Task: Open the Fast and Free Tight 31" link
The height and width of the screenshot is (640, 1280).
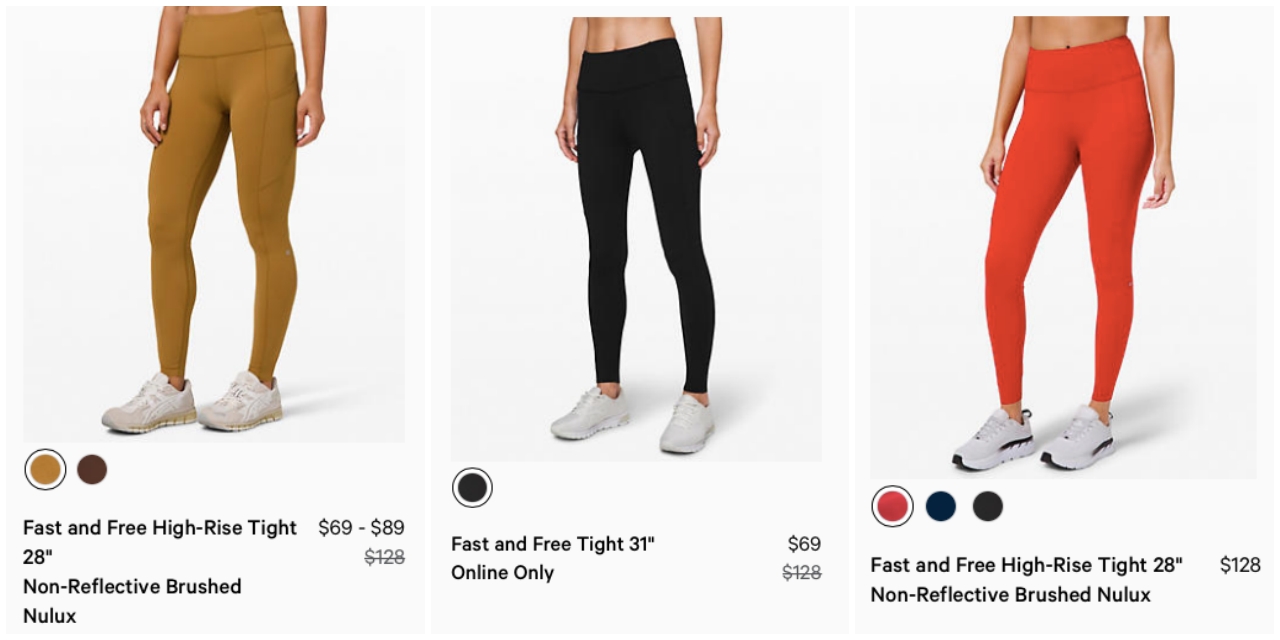Action: (553, 544)
